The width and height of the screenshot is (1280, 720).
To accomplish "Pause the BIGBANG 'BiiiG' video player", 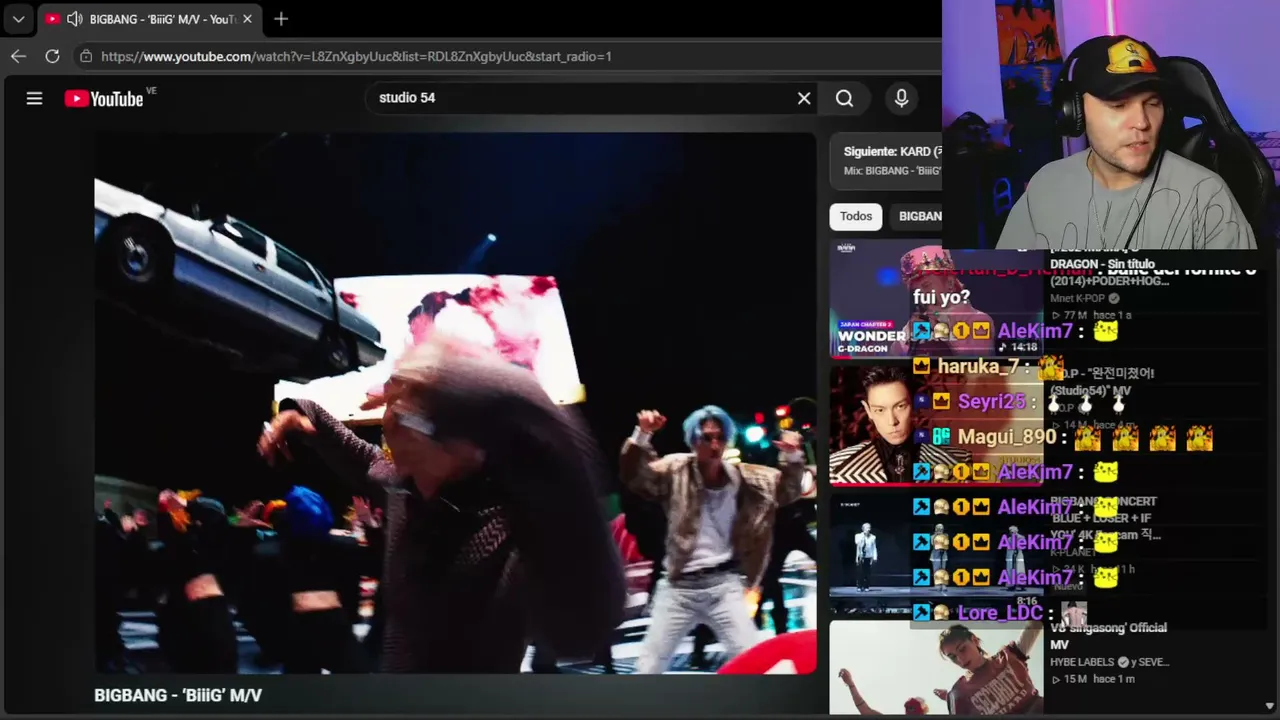I will point(455,403).
